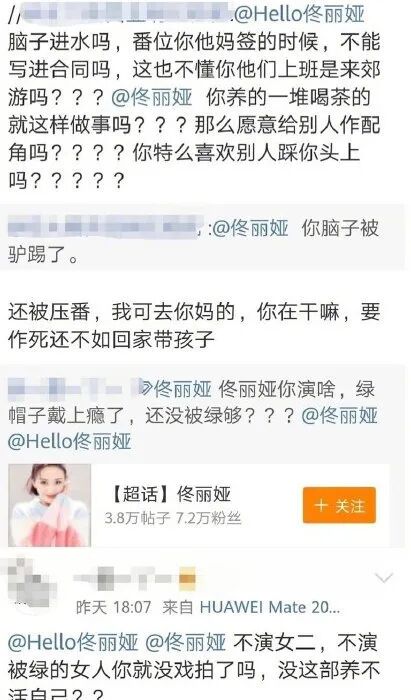Screen dimensions: 411x700
Task: Open @Hello佟丽娅 mention before 脑子进水吗
Action: pos(299,15)
